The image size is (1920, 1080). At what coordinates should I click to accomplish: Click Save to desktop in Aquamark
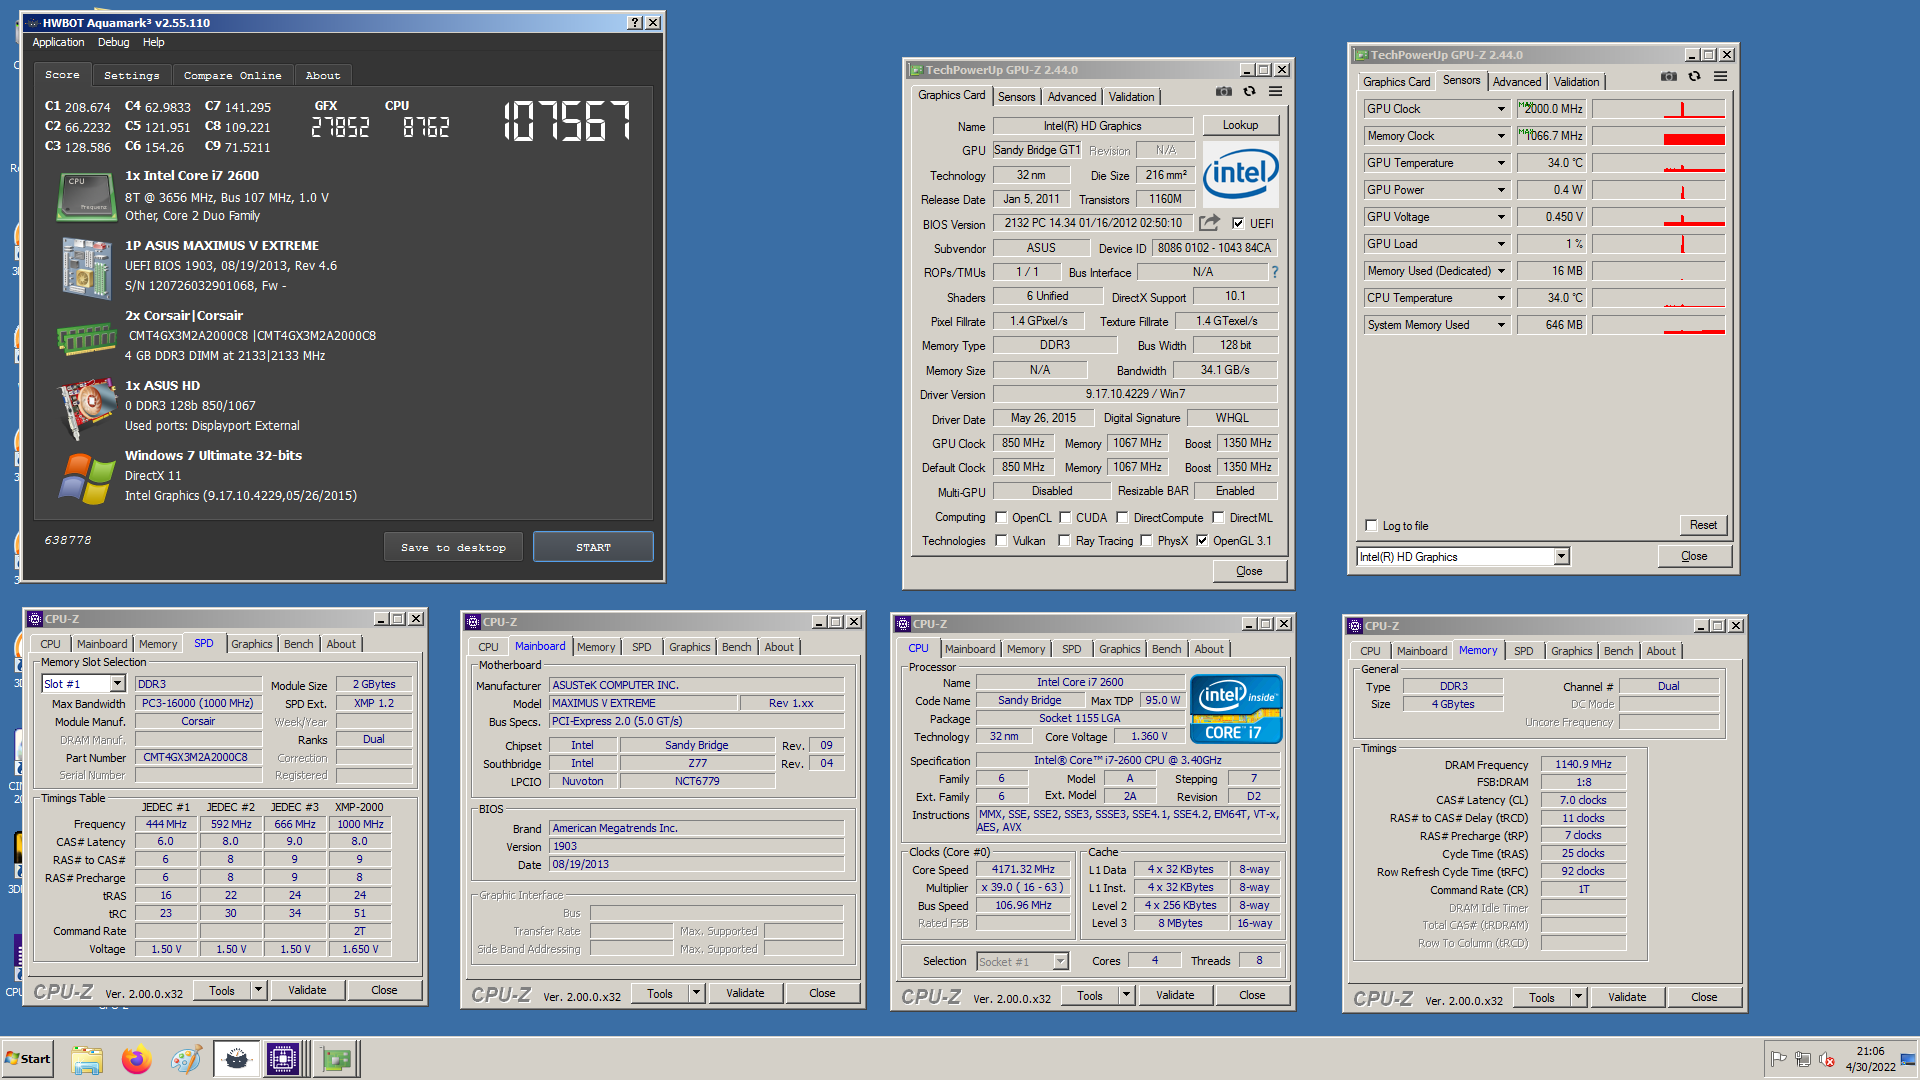(x=453, y=547)
